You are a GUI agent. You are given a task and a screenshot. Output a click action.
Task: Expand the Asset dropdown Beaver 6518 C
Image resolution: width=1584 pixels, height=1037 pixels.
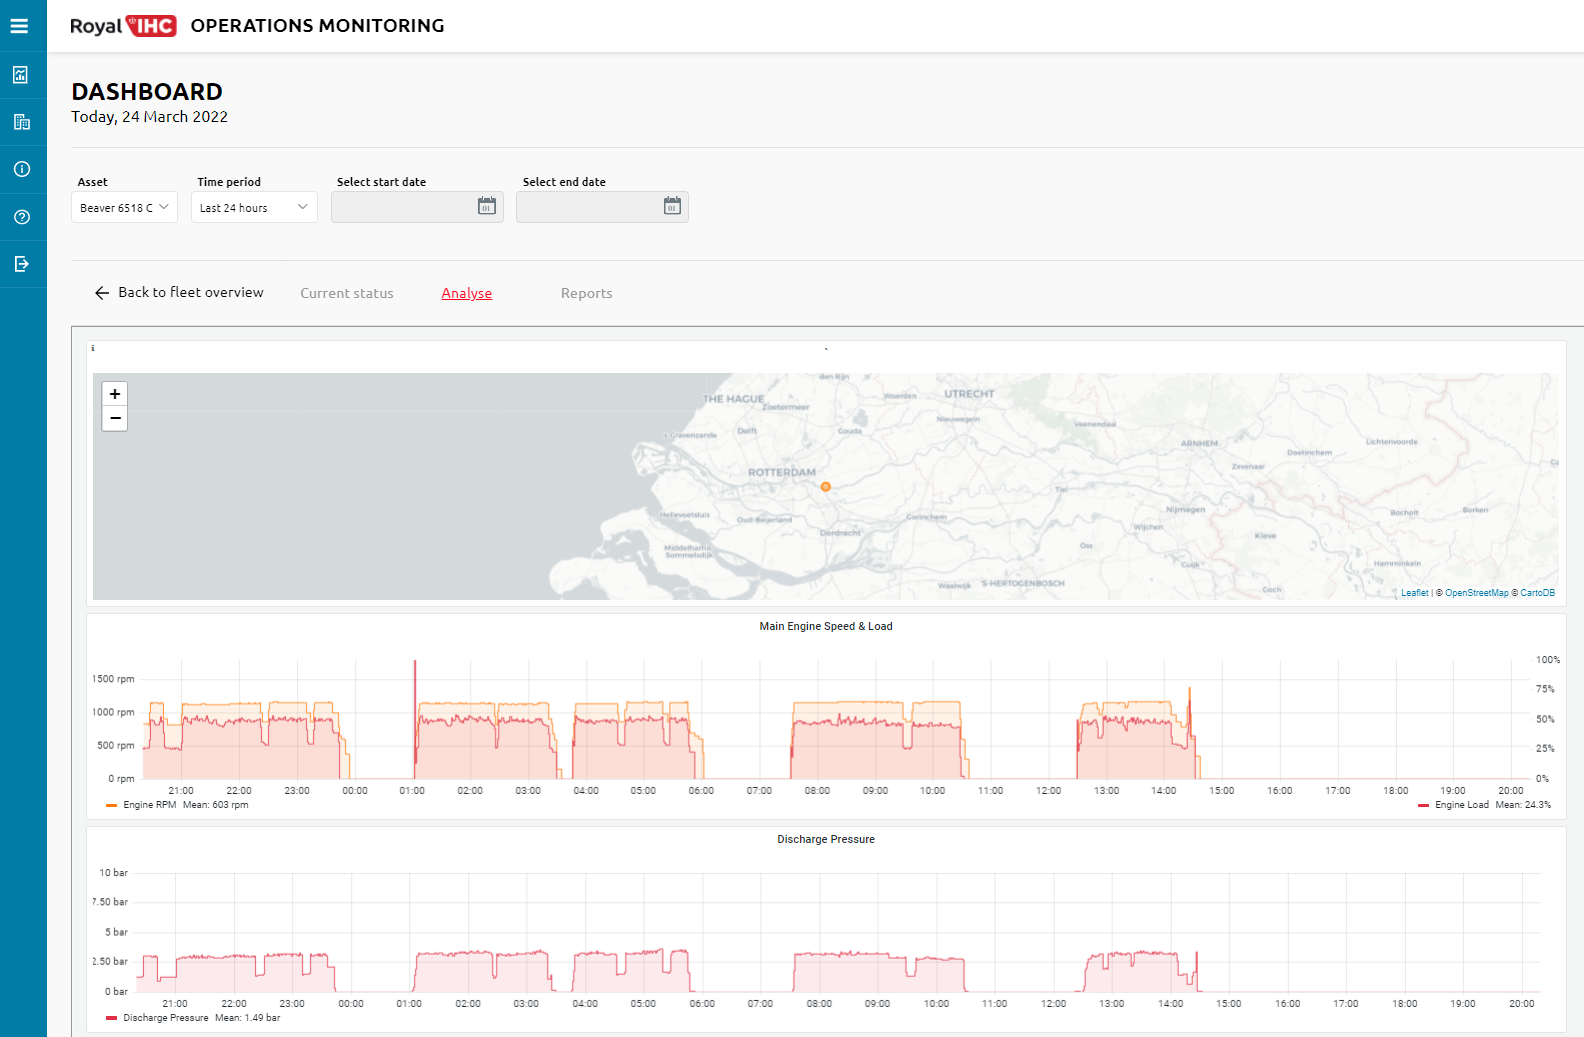(x=124, y=208)
